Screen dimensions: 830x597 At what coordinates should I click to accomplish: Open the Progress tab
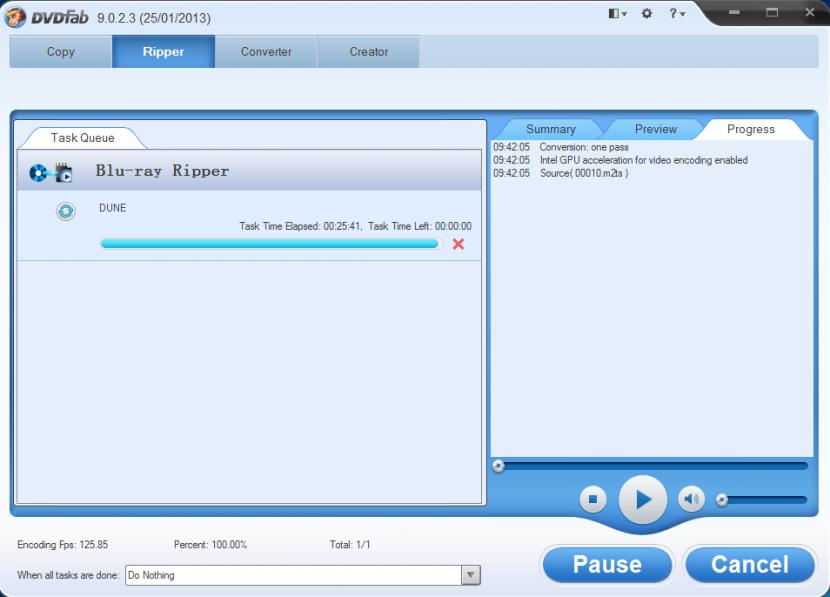(751, 129)
